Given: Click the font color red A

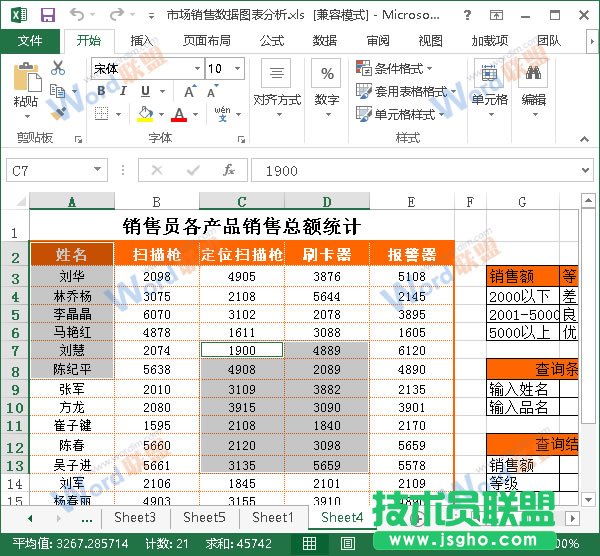Looking at the screenshot, I should click(x=179, y=114).
